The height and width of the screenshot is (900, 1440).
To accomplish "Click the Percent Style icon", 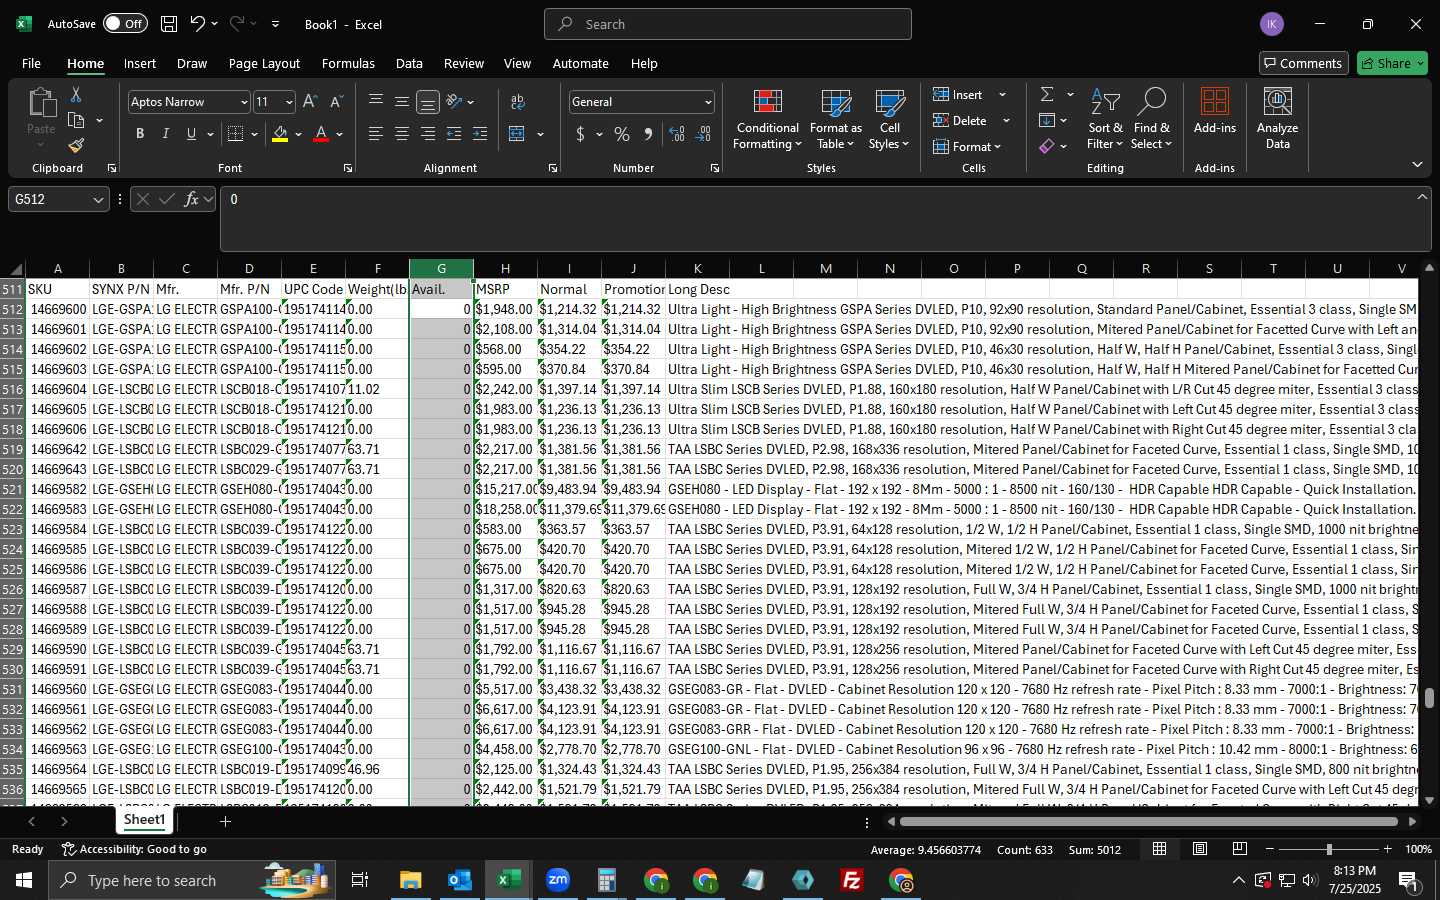I will coord(622,134).
